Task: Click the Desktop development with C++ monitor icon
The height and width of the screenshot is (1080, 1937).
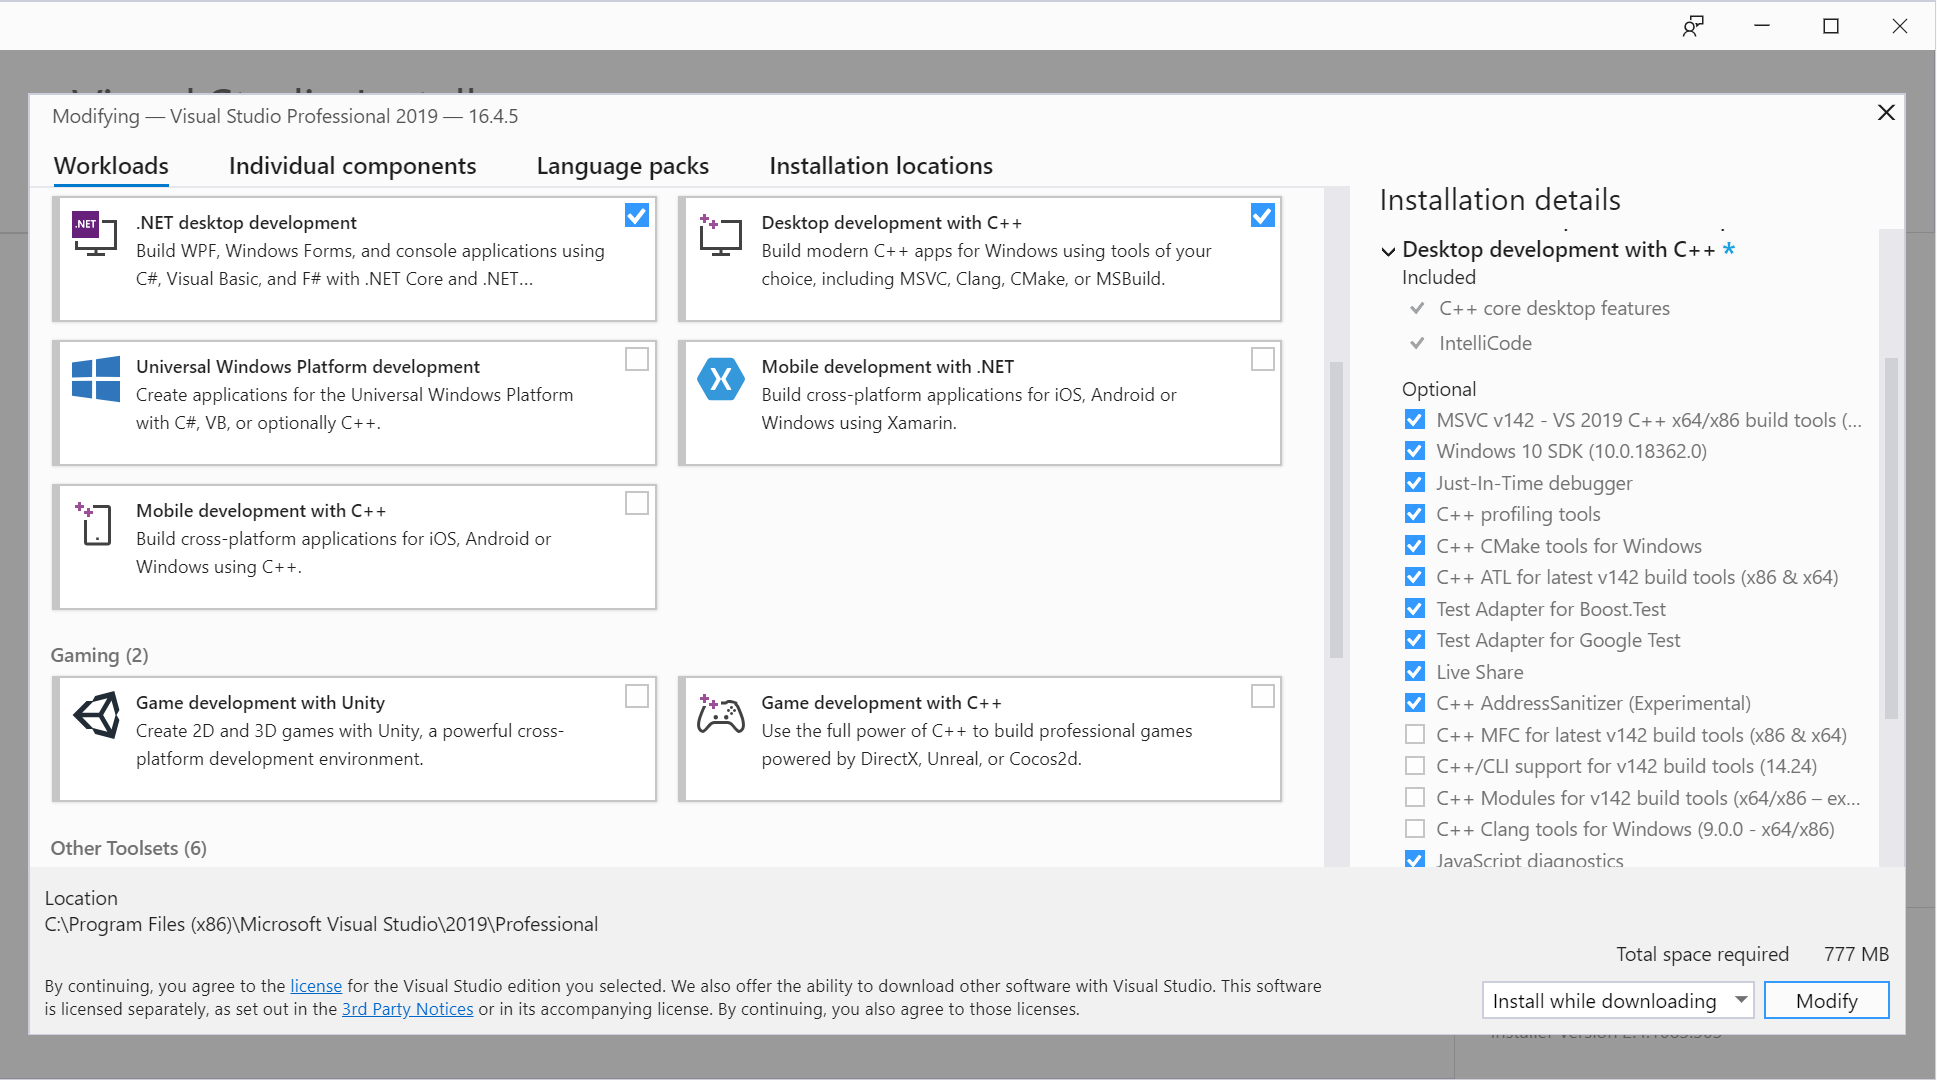Action: click(x=720, y=234)
